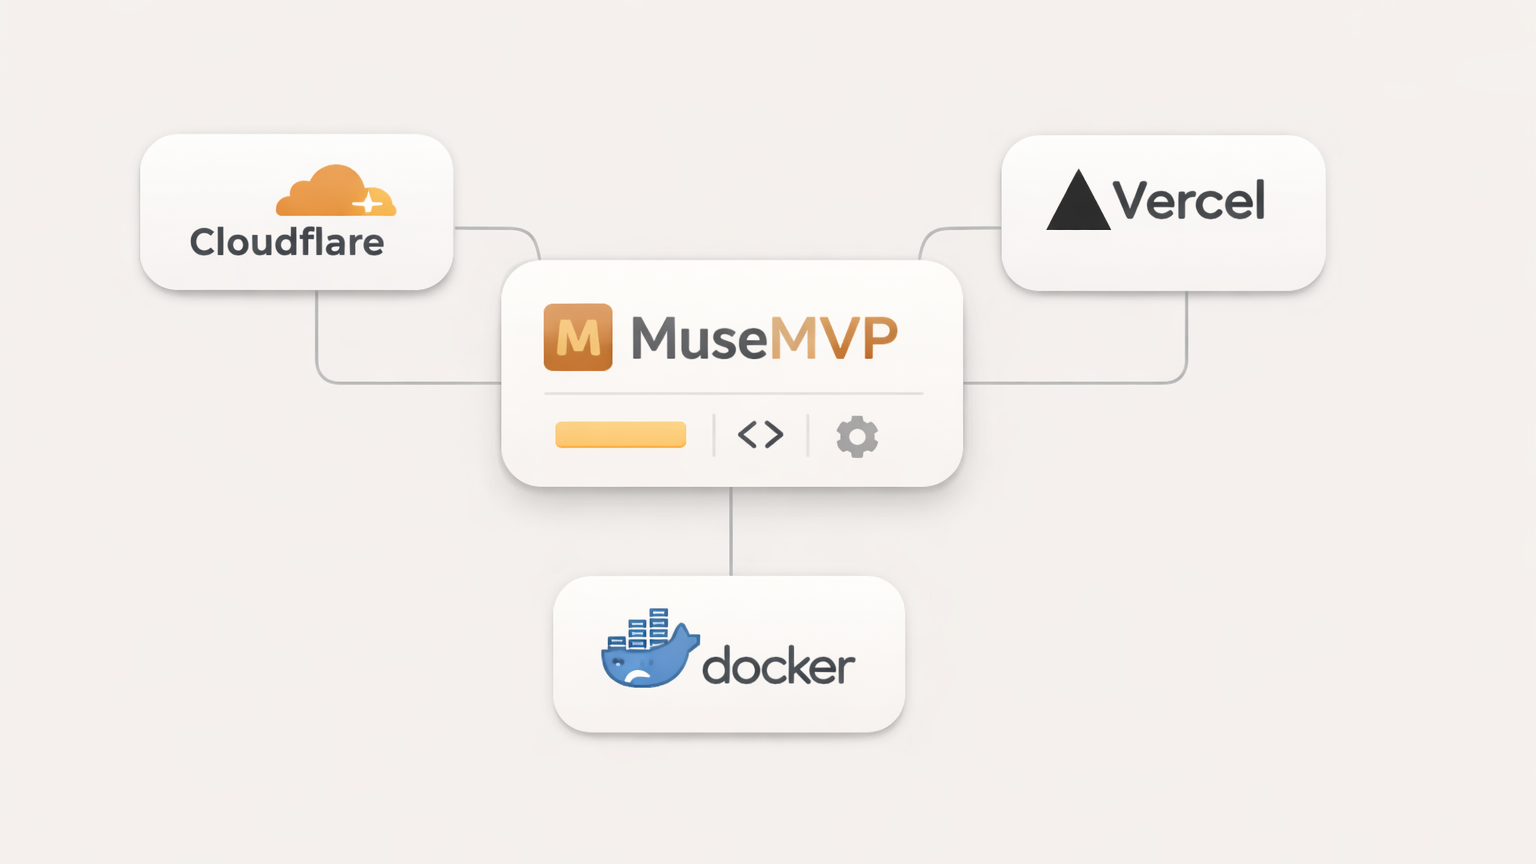
Task: Click the MuseMVP orange M logo icon
Action: coord(578,337)
